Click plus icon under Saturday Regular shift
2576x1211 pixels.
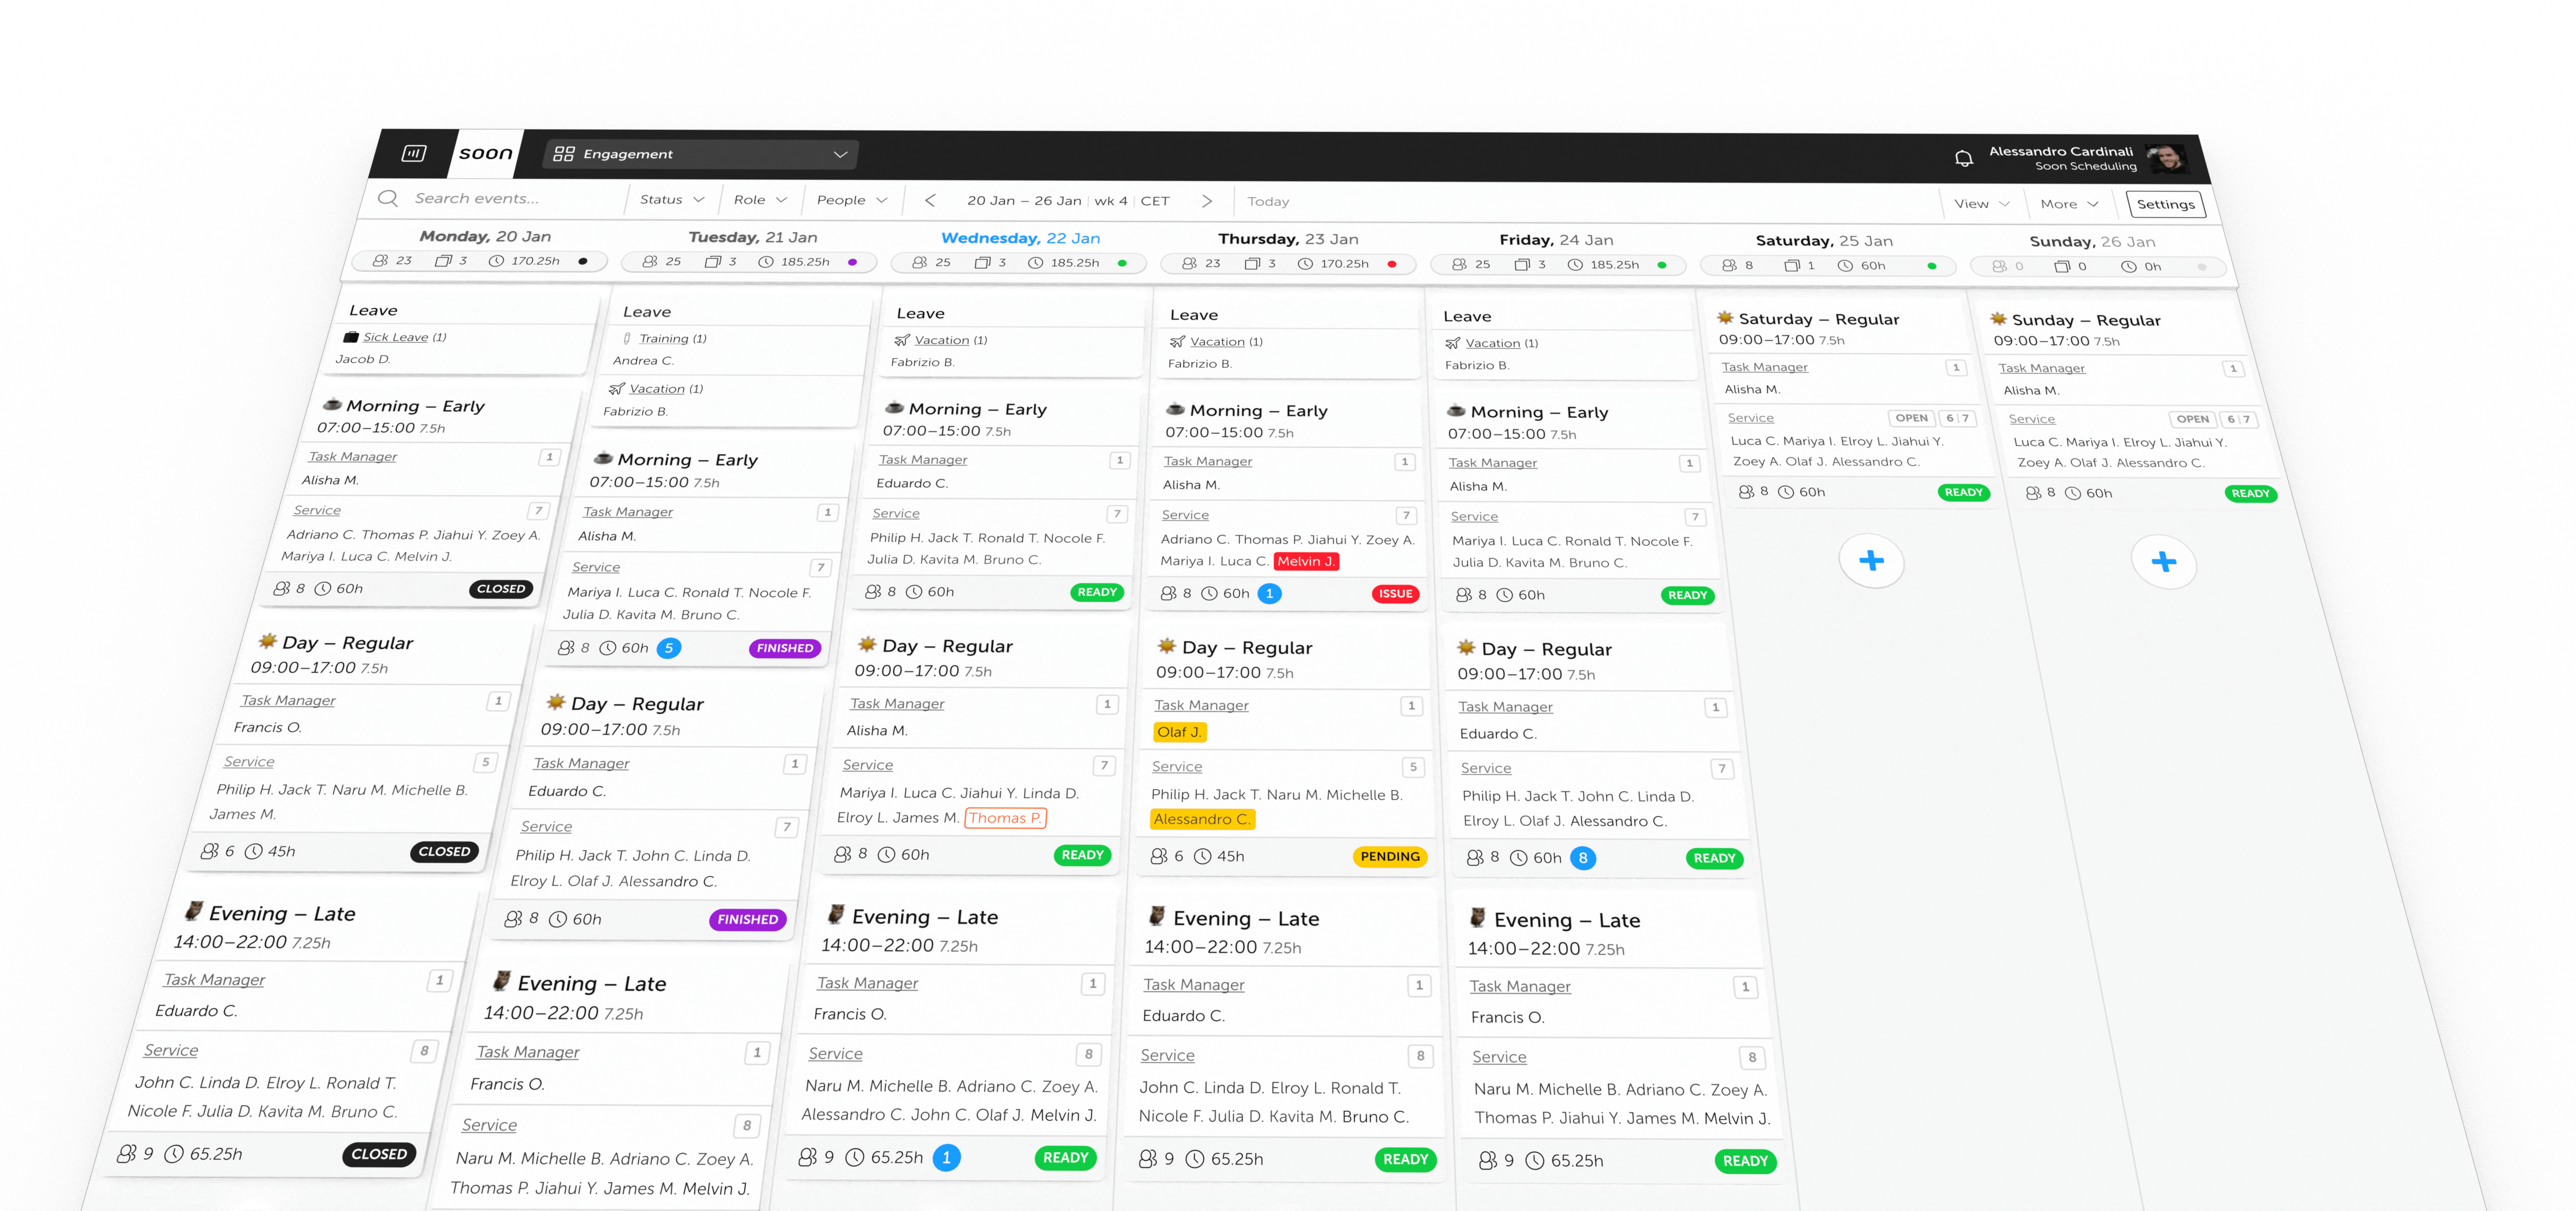point(1871,560)
